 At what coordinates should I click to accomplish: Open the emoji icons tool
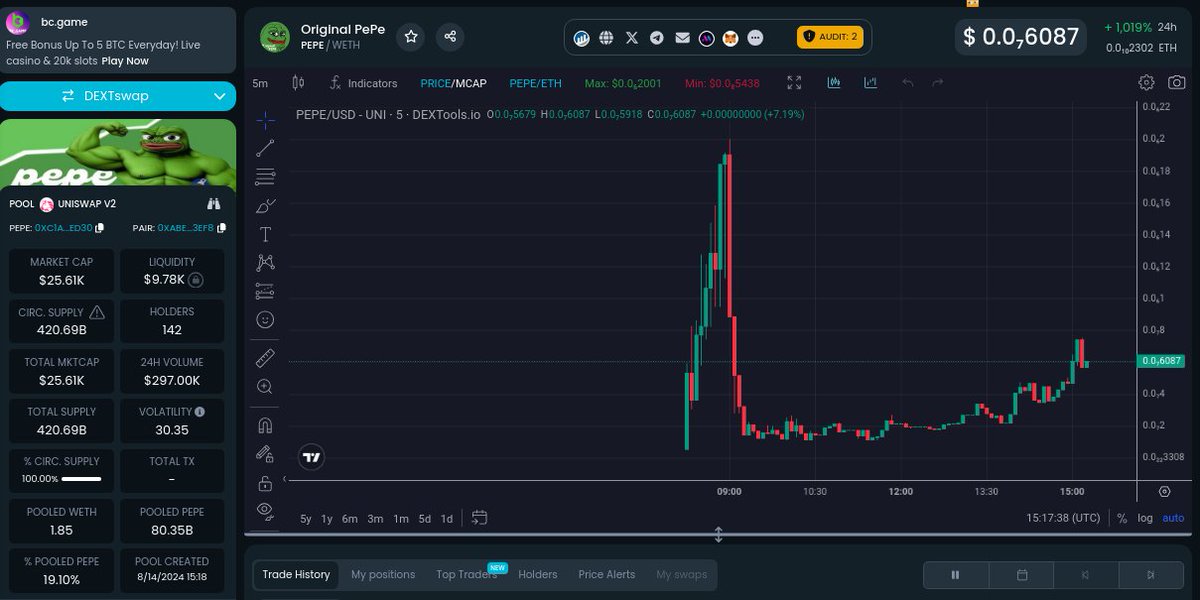pyautogui.click(x=265, y=320)
